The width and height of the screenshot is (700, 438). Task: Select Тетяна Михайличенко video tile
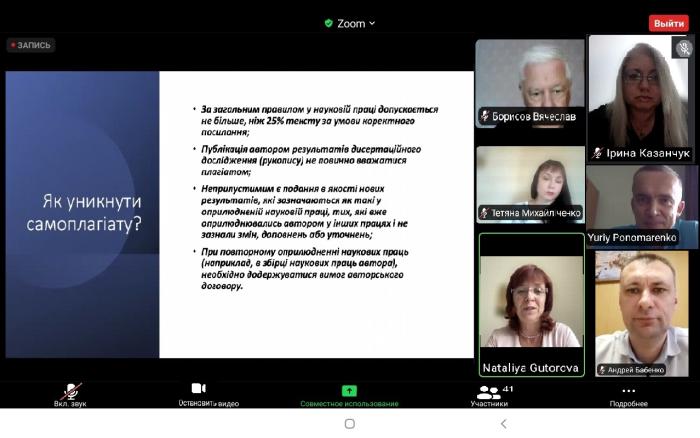(529, 183)
